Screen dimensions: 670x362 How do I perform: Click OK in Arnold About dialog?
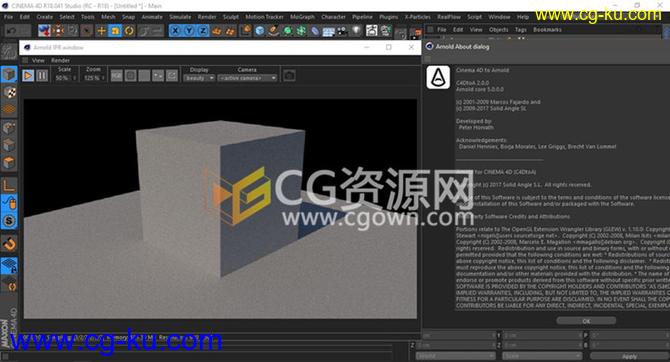point(586,321)
